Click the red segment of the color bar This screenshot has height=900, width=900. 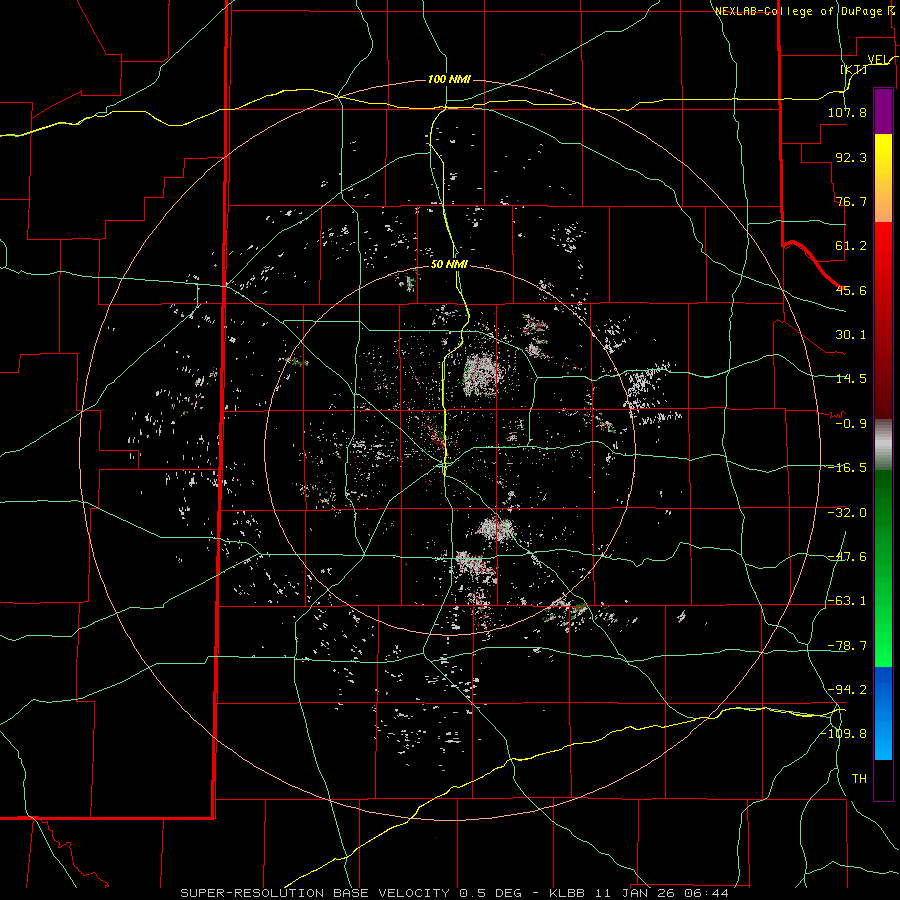883,320
